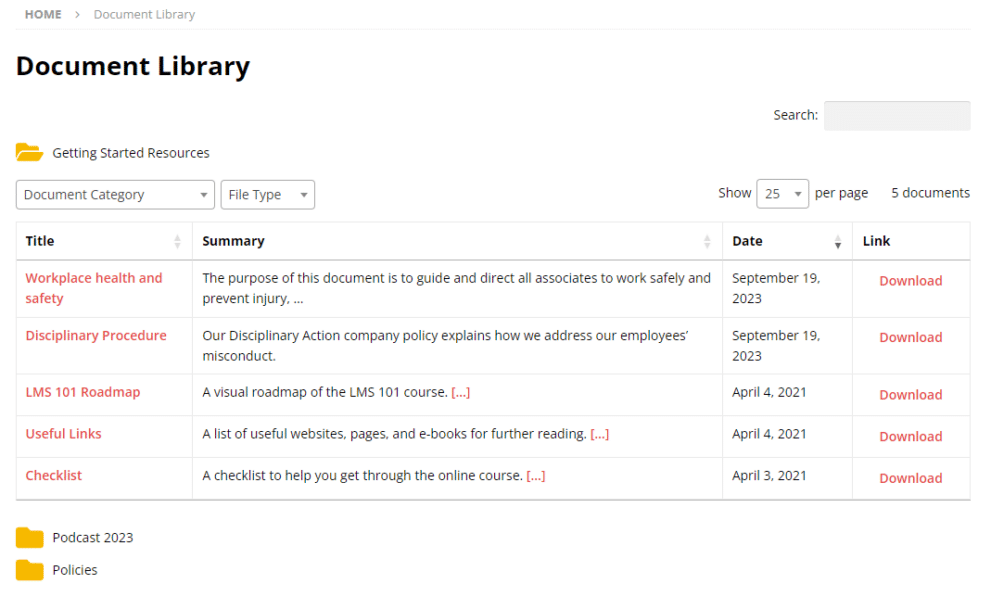This screenshot has width=991, height=609.
Task: Download the Checklist document
Action: click(910, 478)
